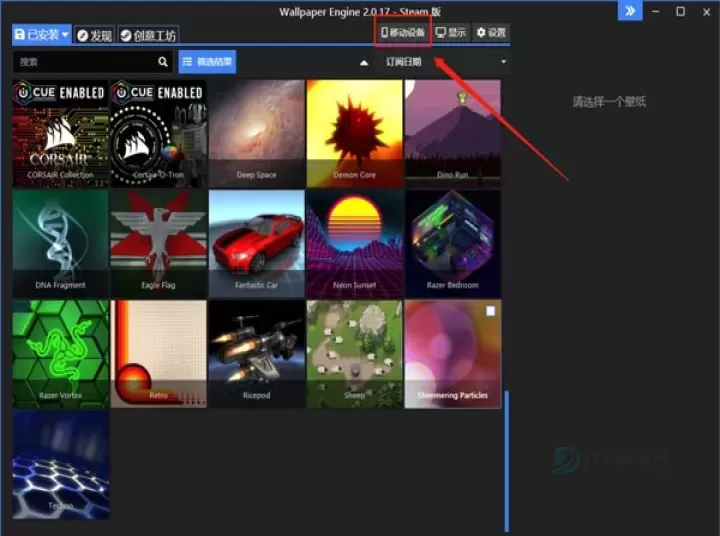
Task: Open the 订阅日期 sort order dropdown
Action: pos(445,62)
